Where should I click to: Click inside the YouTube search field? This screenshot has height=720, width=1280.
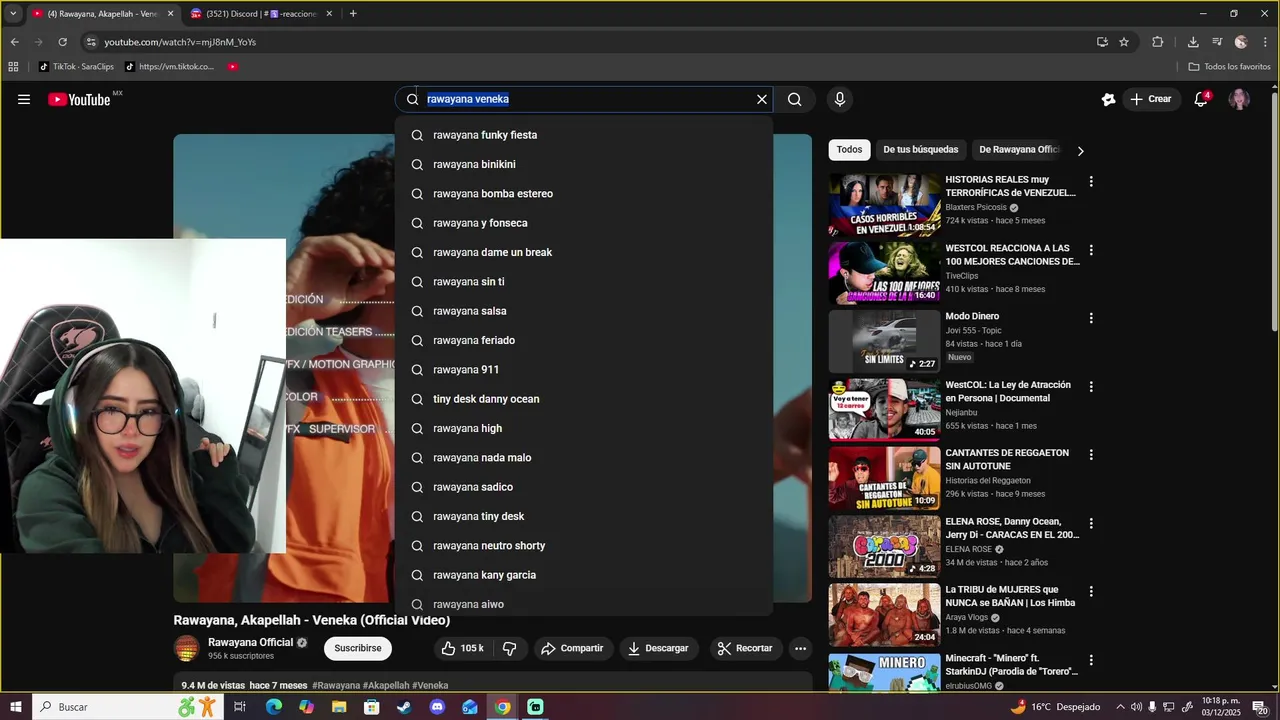point(584,99)
